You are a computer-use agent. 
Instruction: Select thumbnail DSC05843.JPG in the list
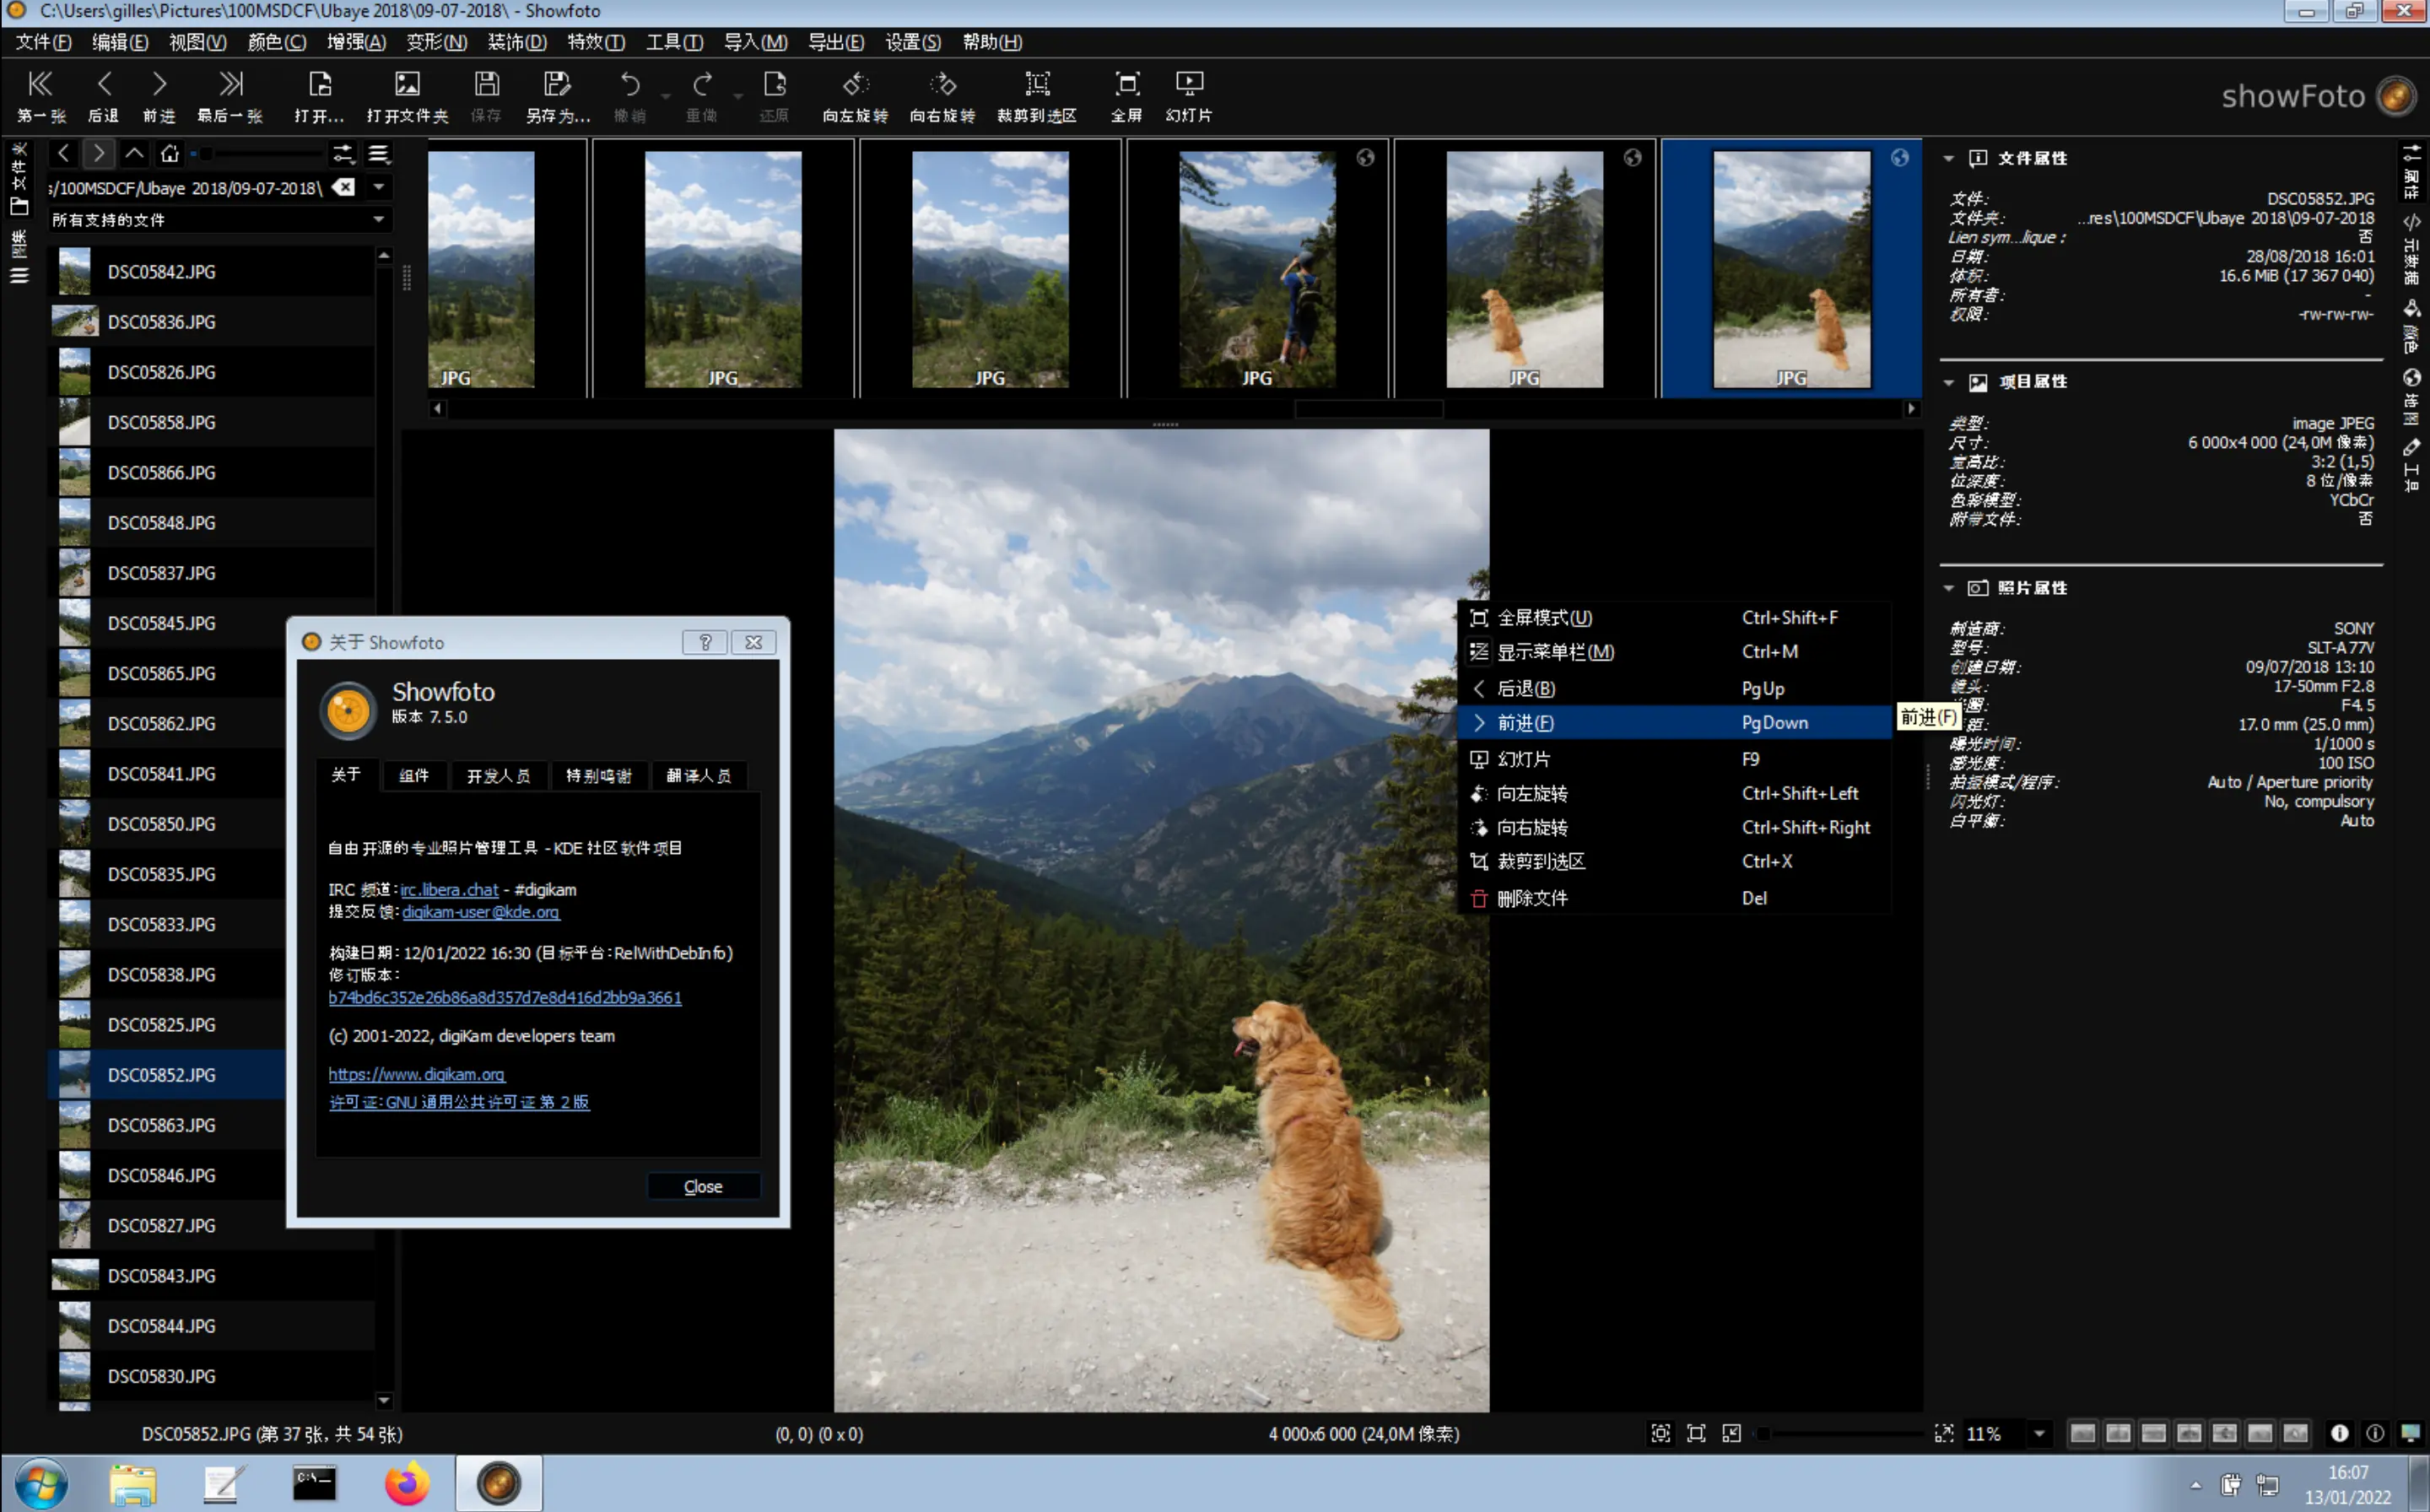[x=160, y=1275]
